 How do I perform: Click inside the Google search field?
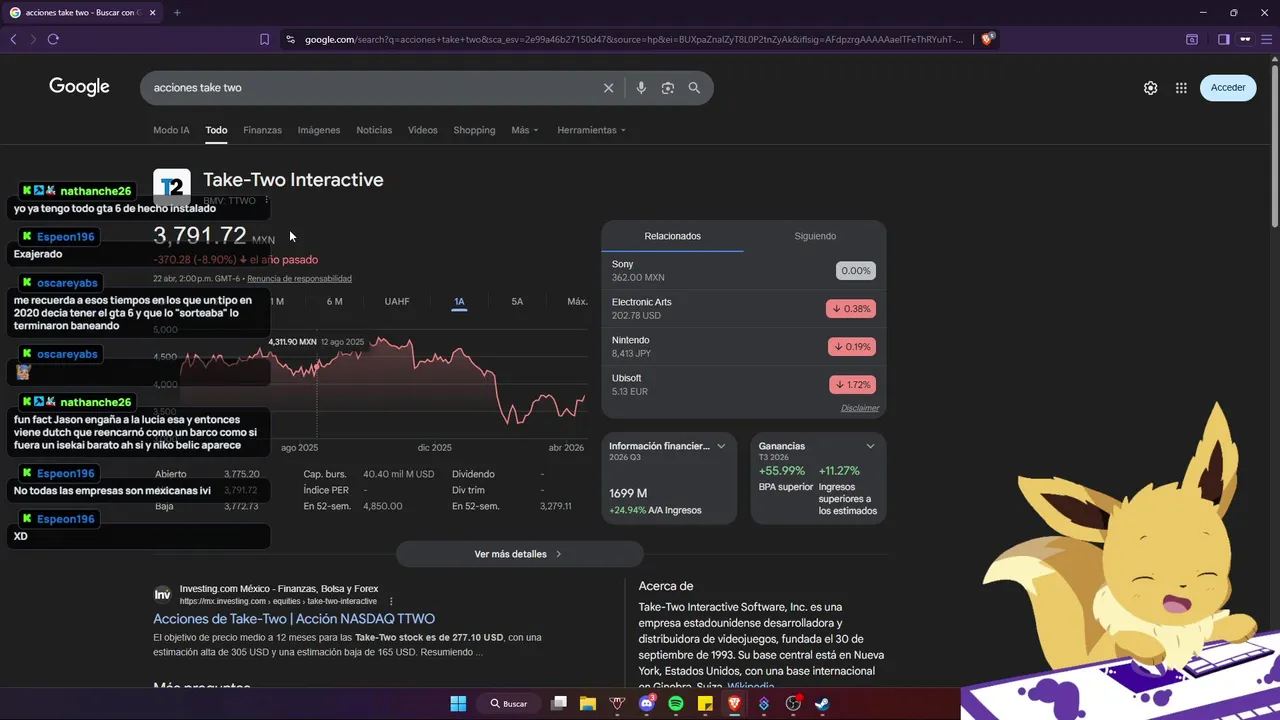pyautogui.click(x=370, y=88)
